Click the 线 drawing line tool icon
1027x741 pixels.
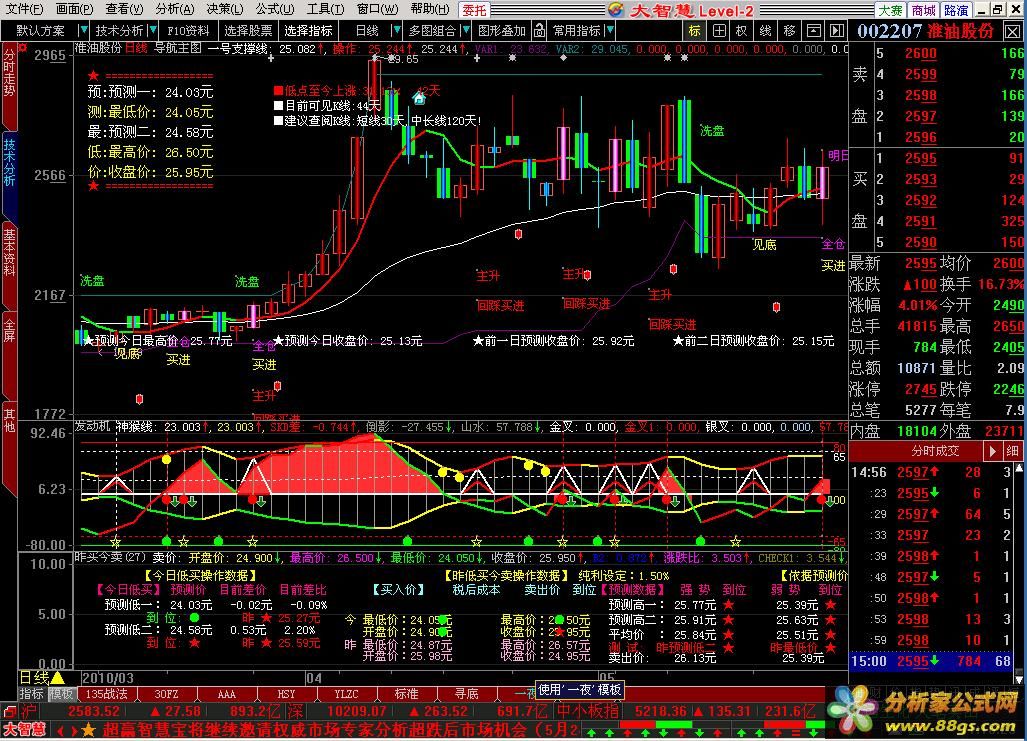766,31
